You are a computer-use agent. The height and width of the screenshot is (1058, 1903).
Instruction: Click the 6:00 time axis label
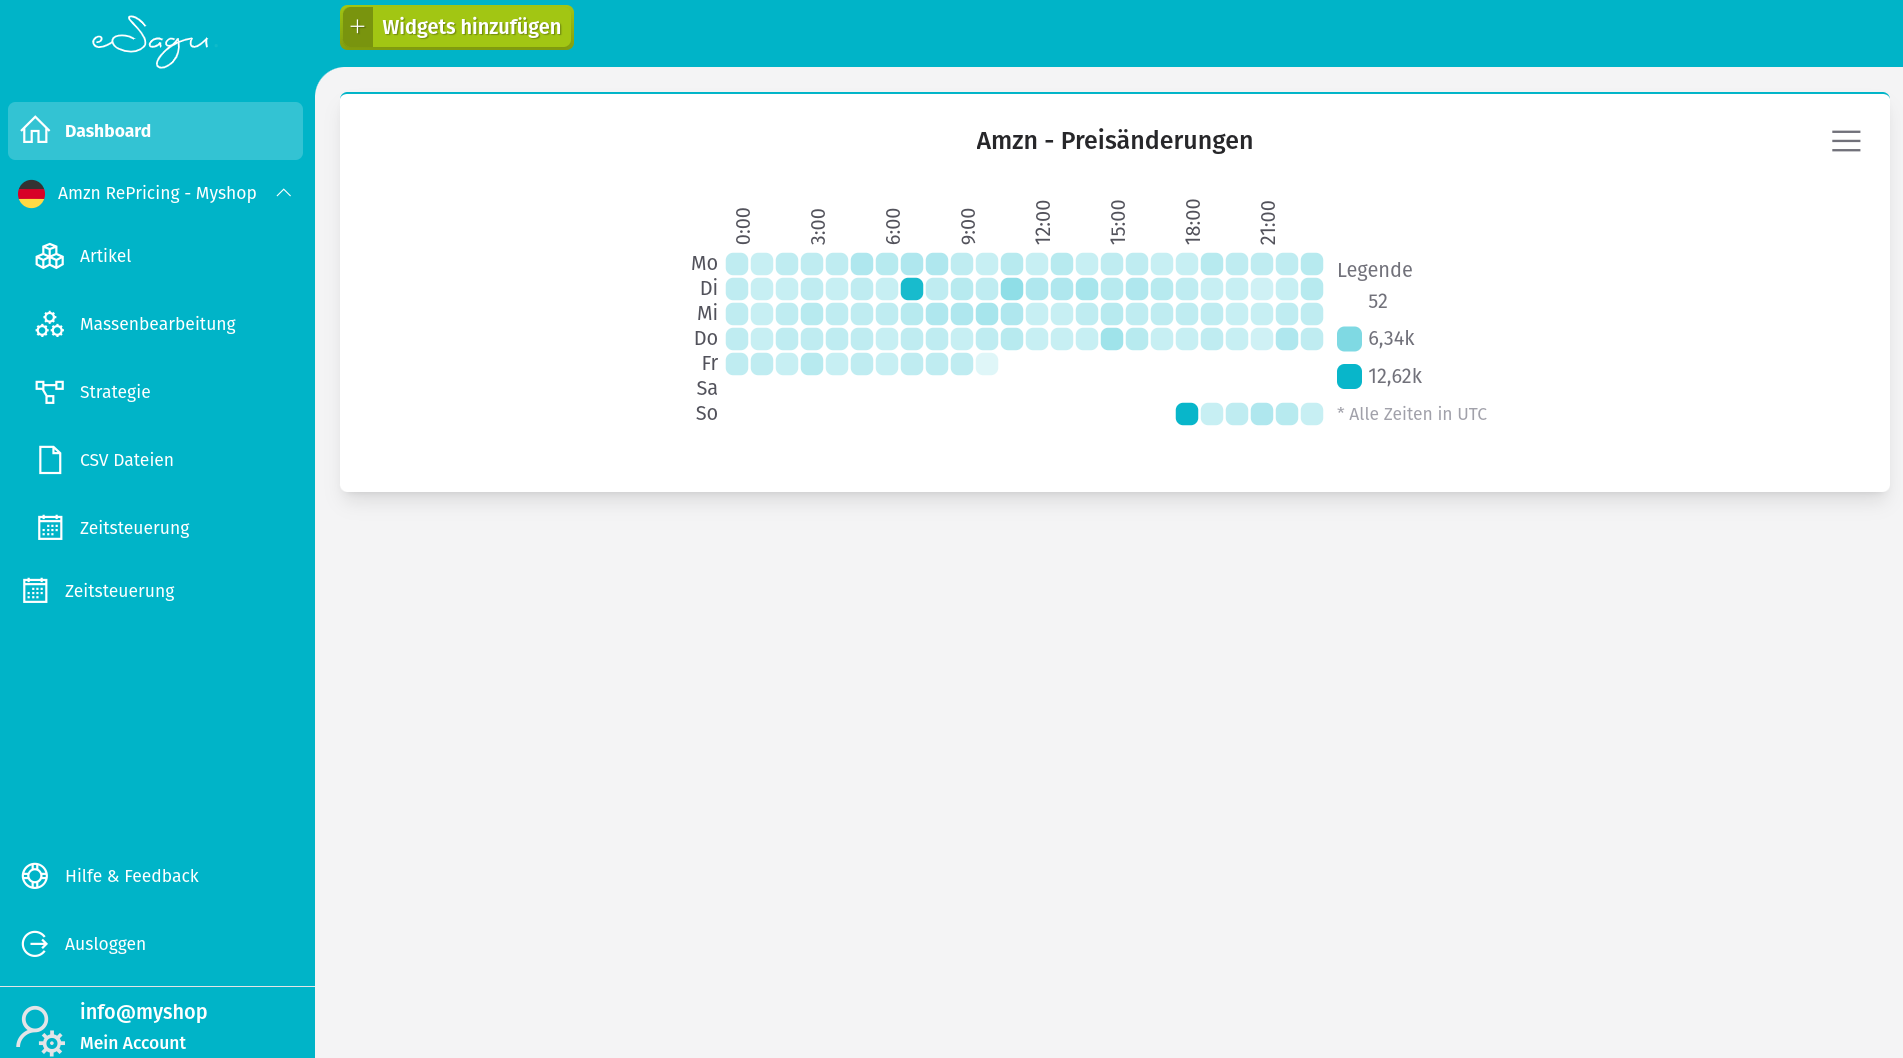(x=893, y=226)
